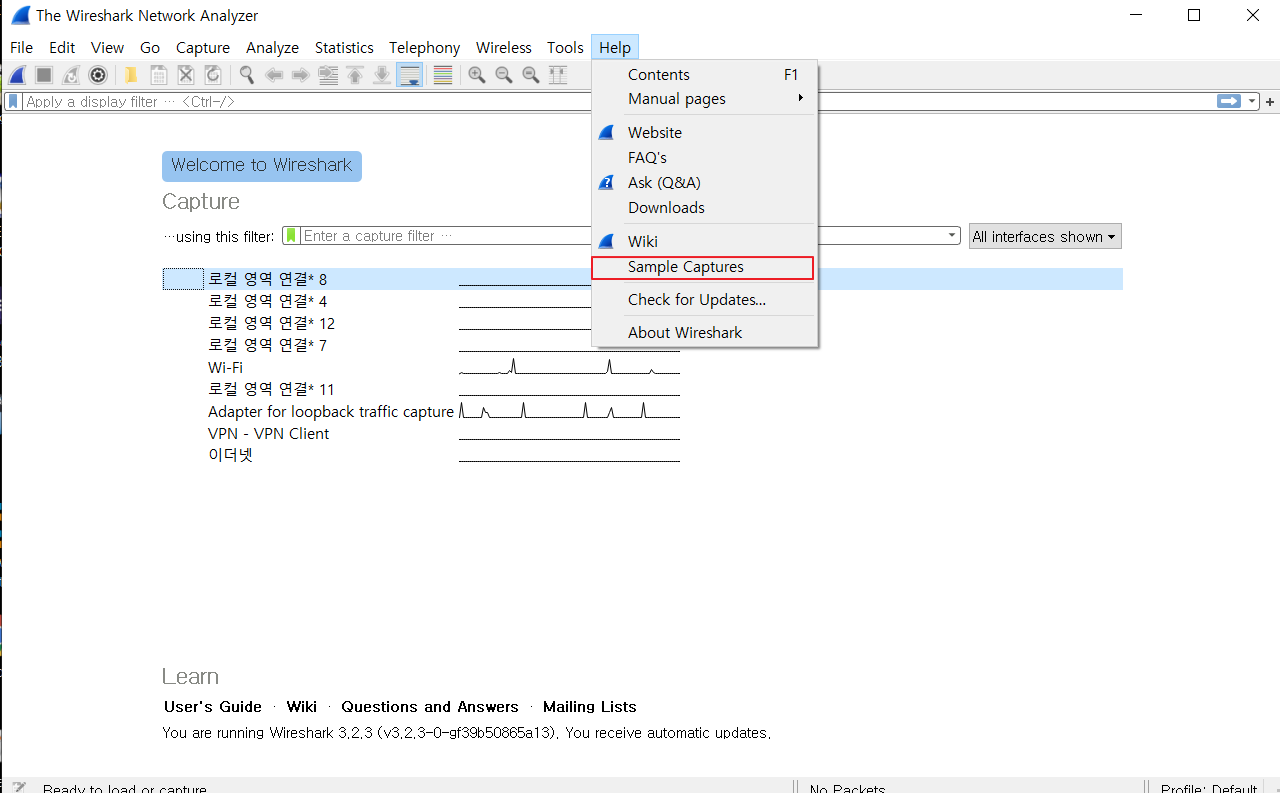Click the Go to specified packet icon

pos(327,75)
